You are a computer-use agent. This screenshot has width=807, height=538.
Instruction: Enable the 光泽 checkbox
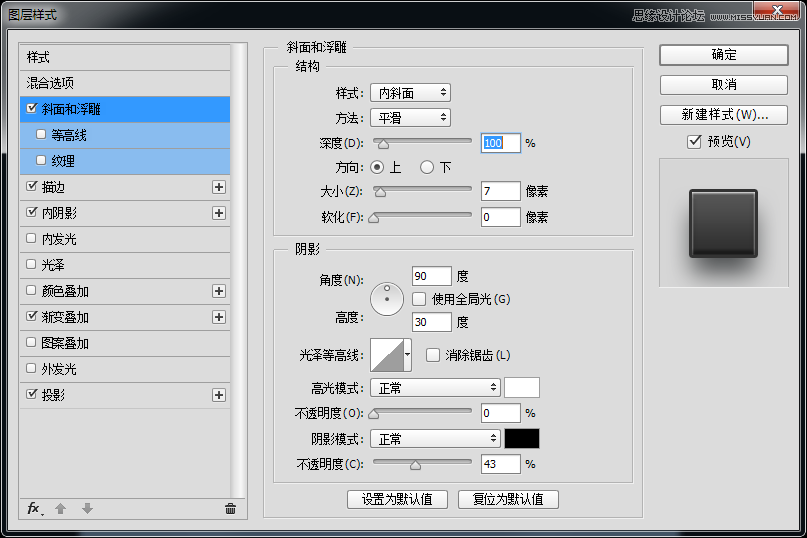coord(31,264)
